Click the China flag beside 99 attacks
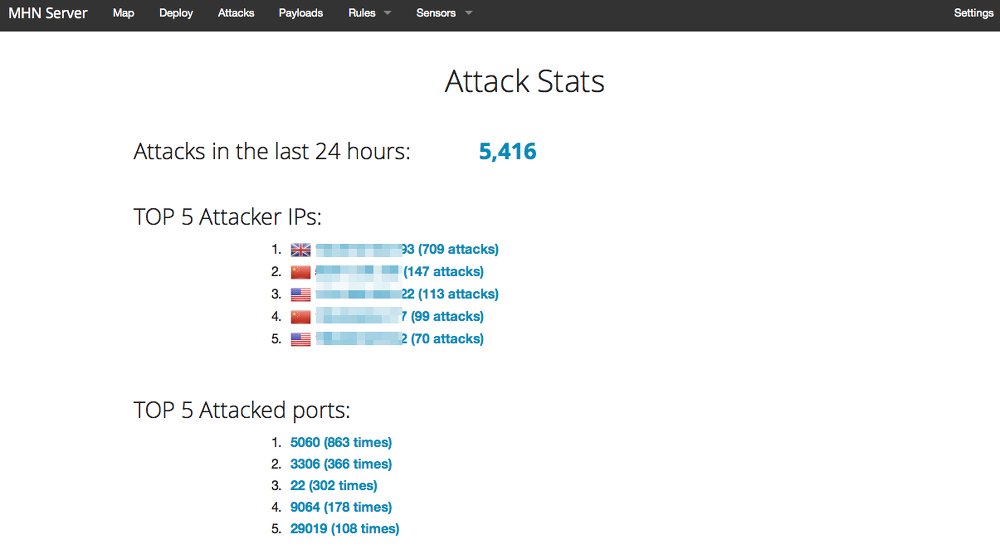 point(300,317)
